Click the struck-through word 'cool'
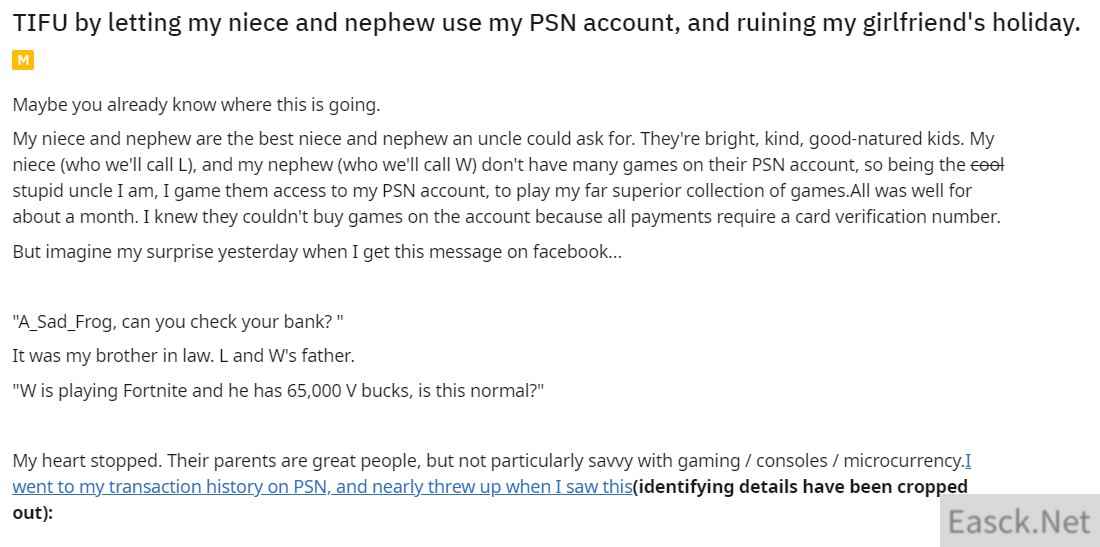Viewport: 1100px width, 547px height. click(988, 165)
